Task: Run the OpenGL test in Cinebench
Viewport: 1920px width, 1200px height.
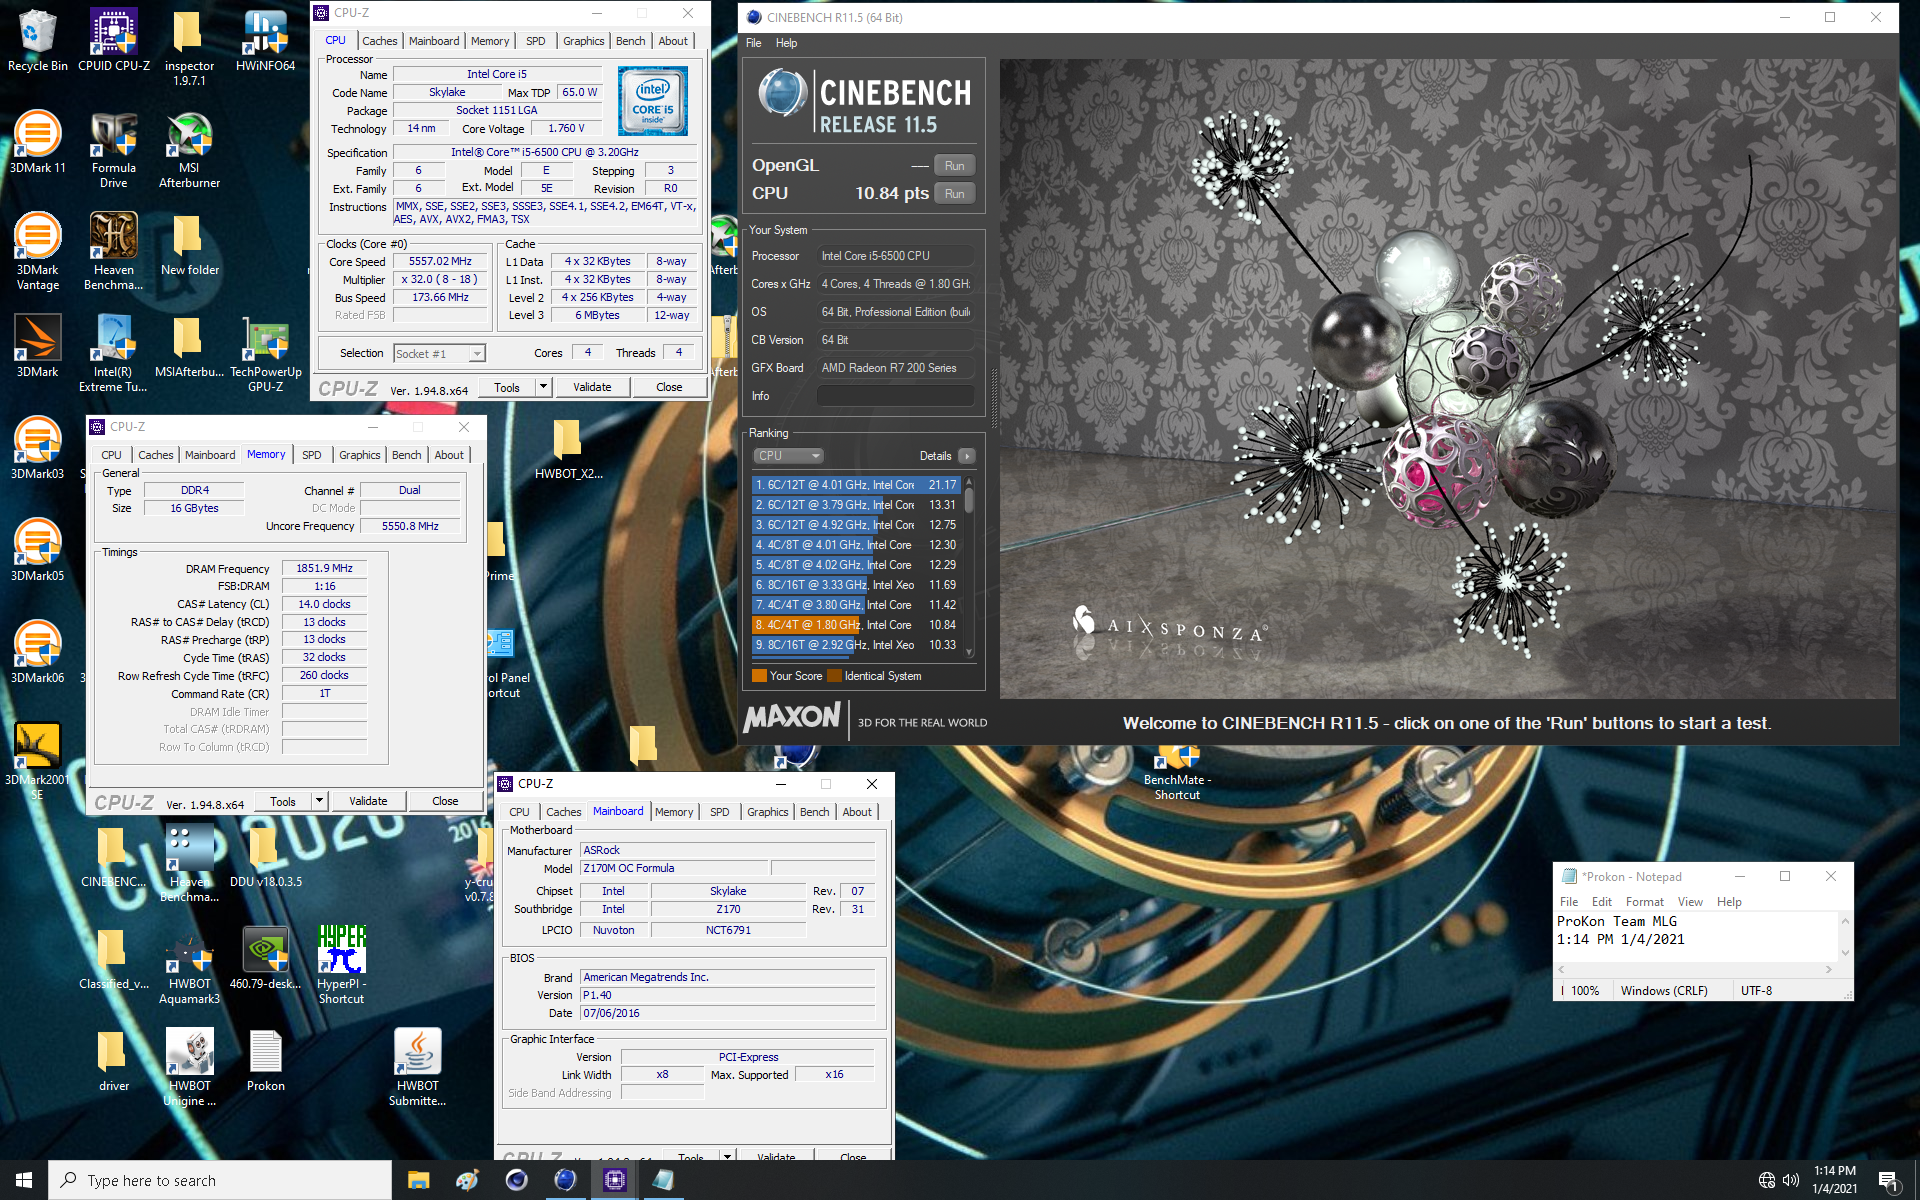Action: tap(954, 166)
